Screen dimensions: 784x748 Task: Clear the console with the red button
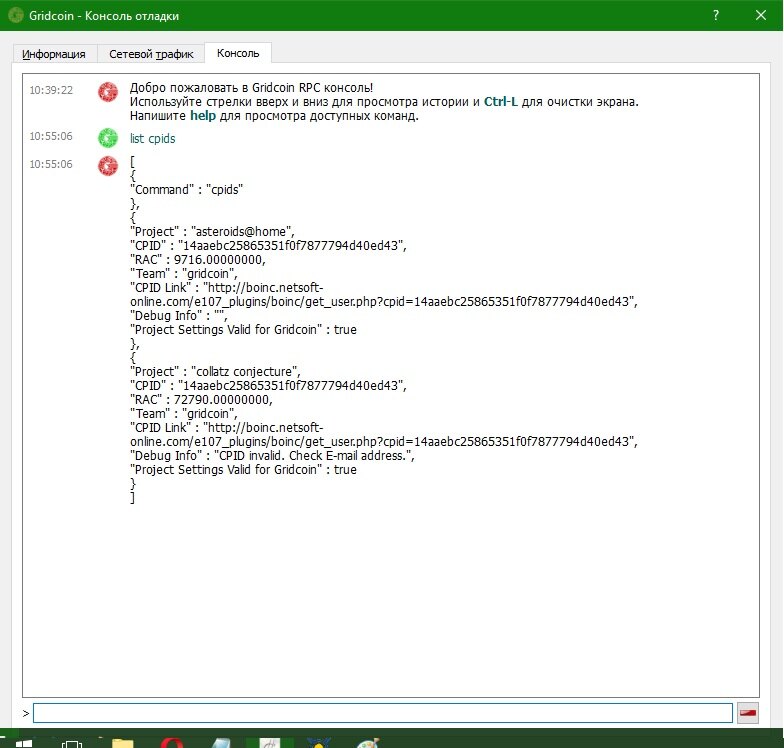748,712
